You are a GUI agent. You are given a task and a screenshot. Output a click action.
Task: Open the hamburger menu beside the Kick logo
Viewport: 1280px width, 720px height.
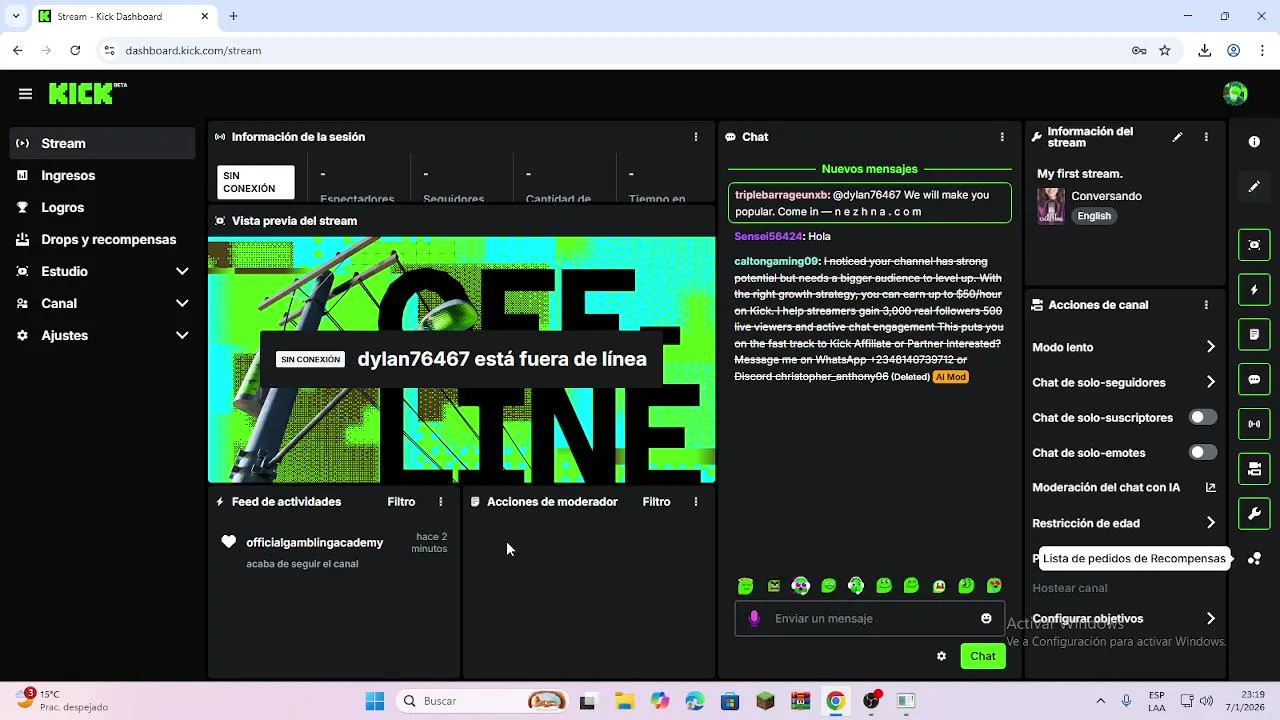[x=25, y=94]
